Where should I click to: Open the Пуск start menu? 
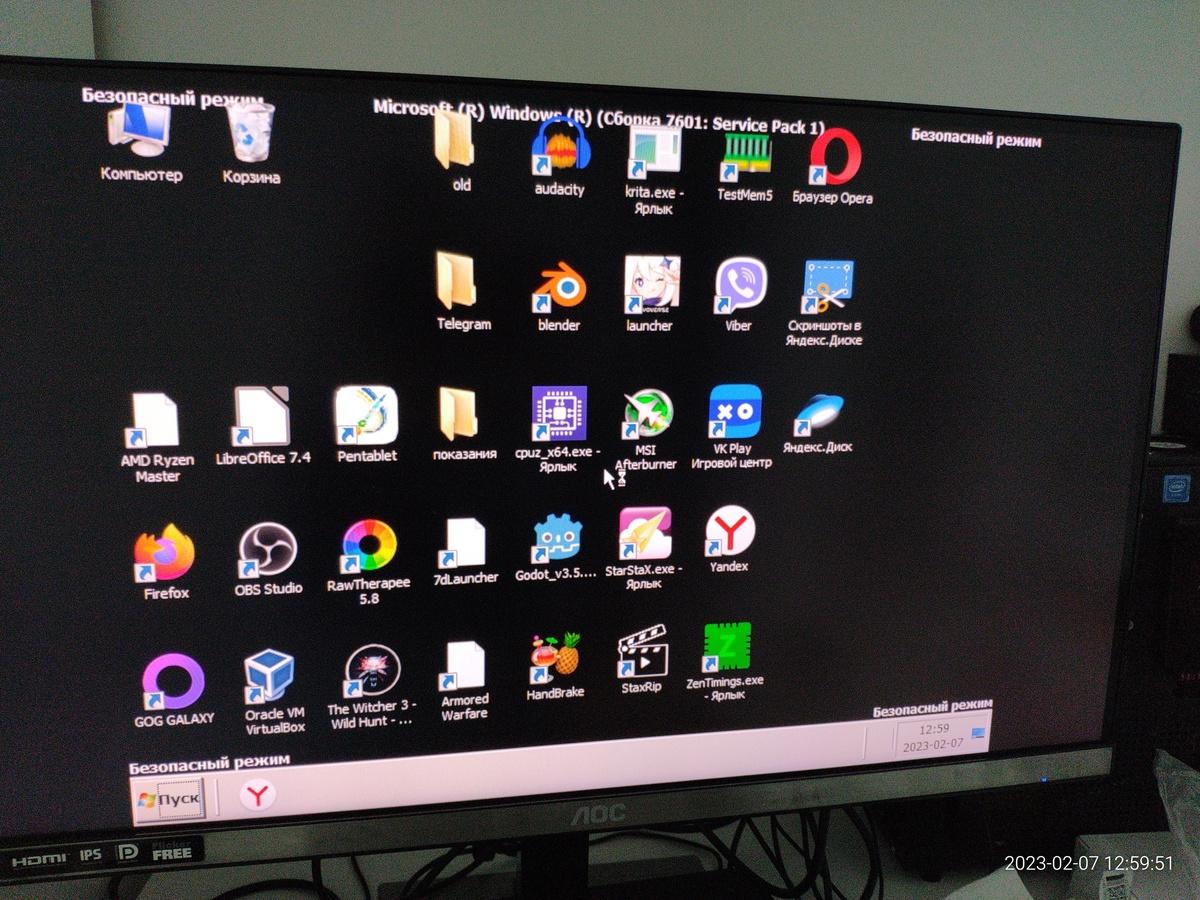(169, 800)
